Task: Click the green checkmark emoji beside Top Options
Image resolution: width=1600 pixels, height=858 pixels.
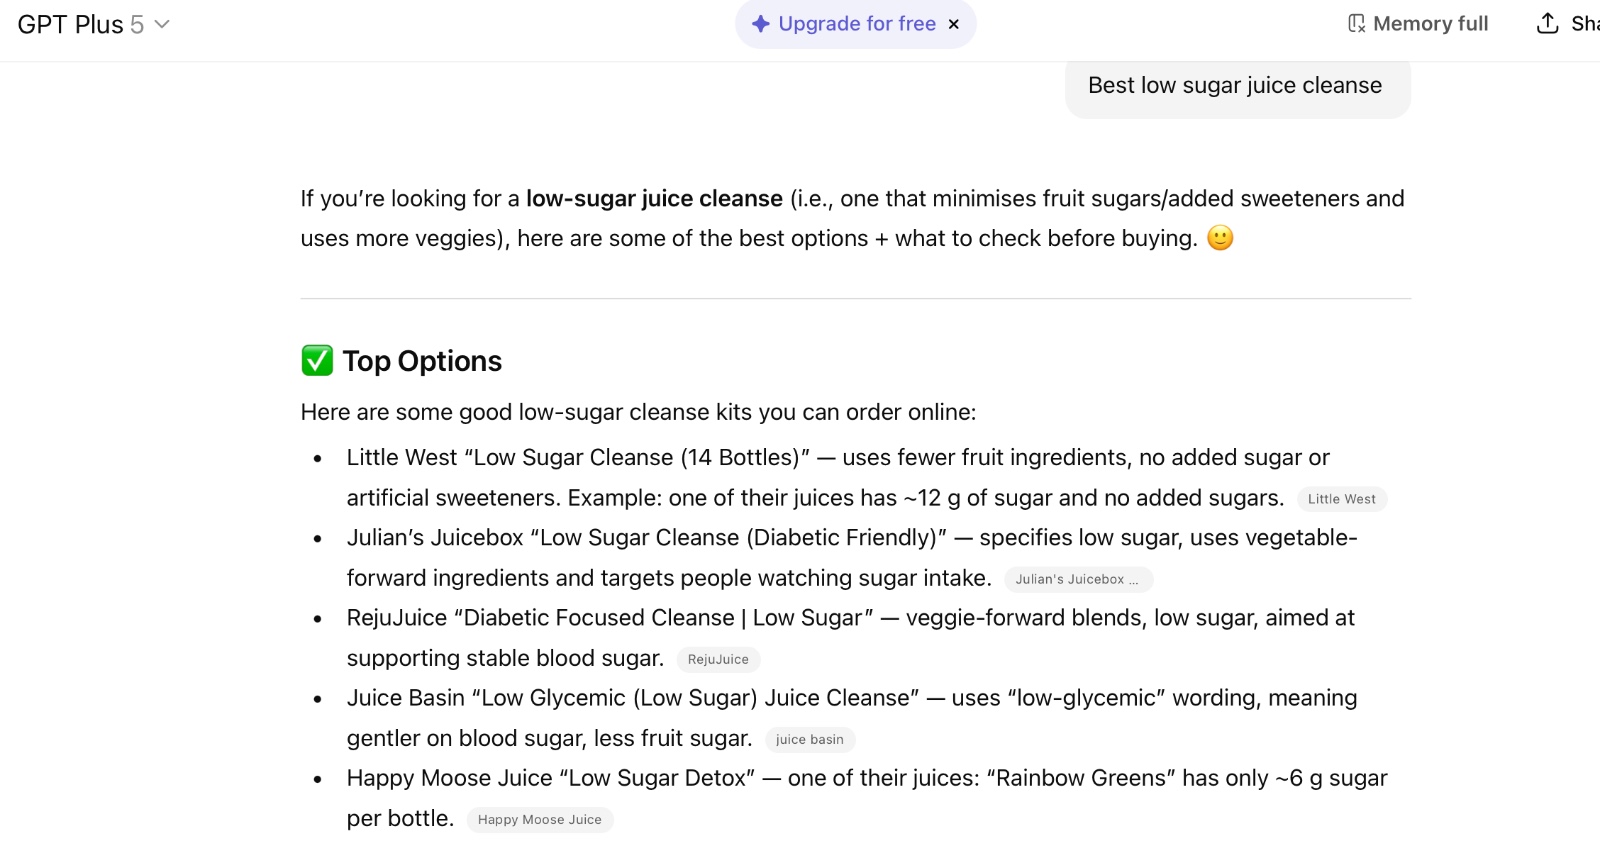Action: click(317, 361)
